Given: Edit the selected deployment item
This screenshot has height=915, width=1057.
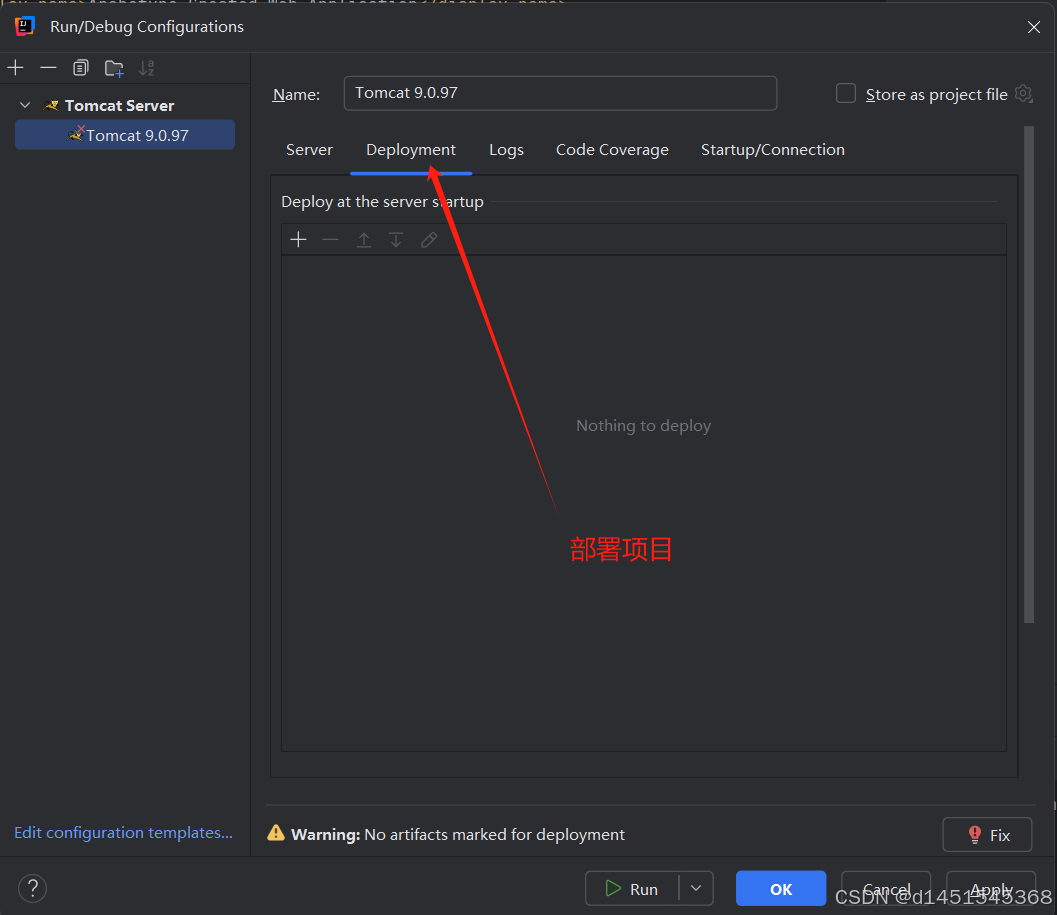Looking at the screenshot, I should pyautogui.click(x=429, y=239).
